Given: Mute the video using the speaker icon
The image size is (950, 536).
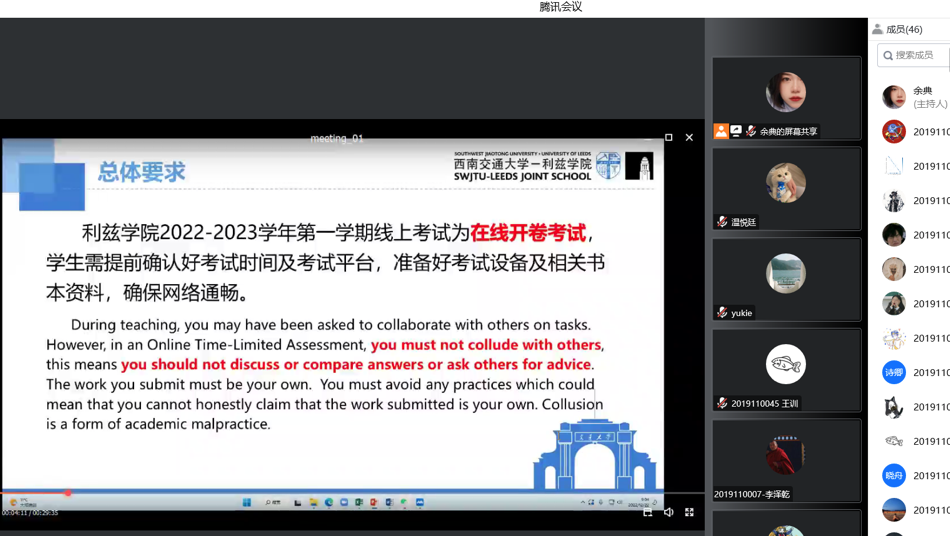Looking at the screenshot, I should [669, 512].
